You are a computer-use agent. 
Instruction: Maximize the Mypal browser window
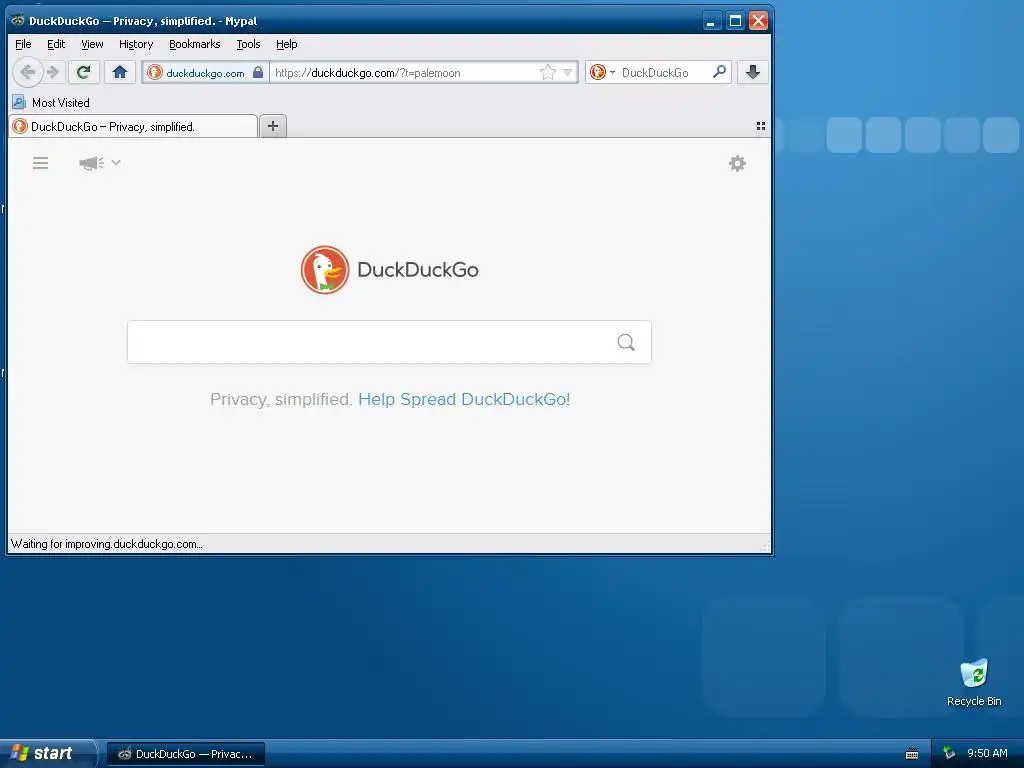(x=735, y=21)
